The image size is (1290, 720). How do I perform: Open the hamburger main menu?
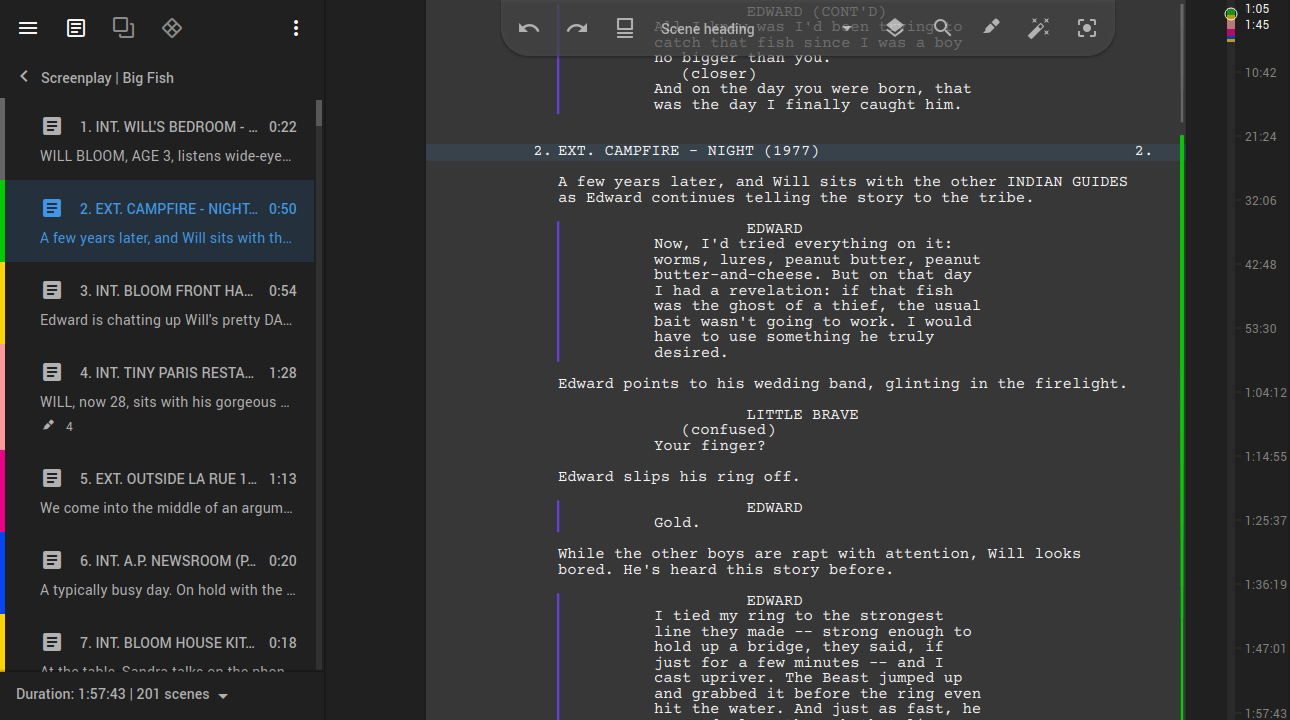pos(28,28)
